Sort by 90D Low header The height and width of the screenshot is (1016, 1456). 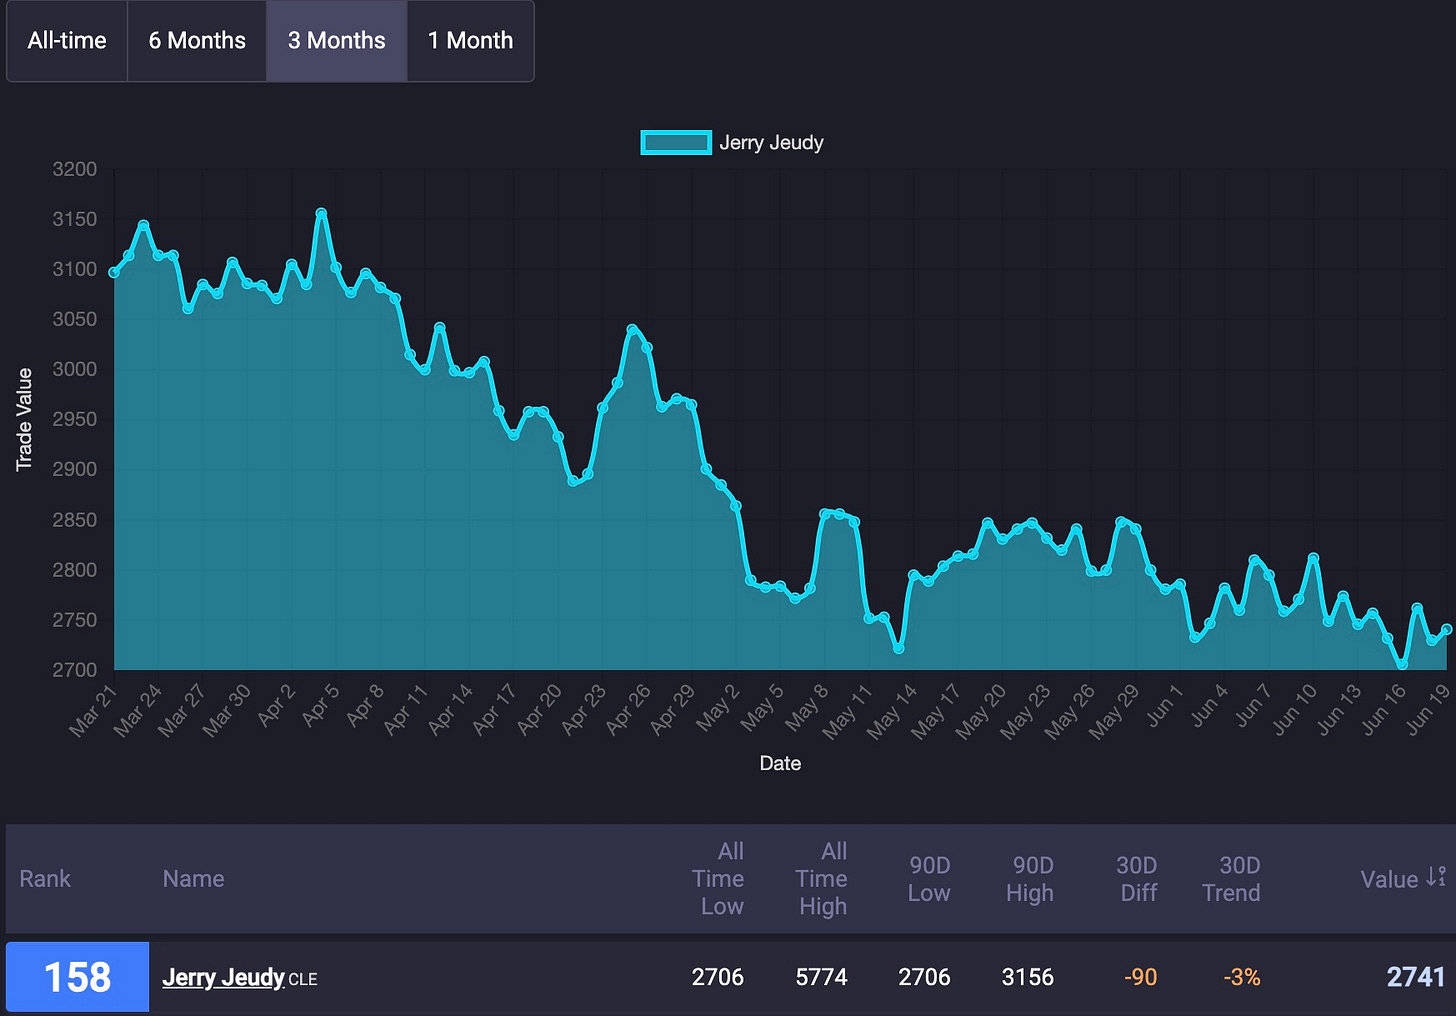tap(929, 879)
